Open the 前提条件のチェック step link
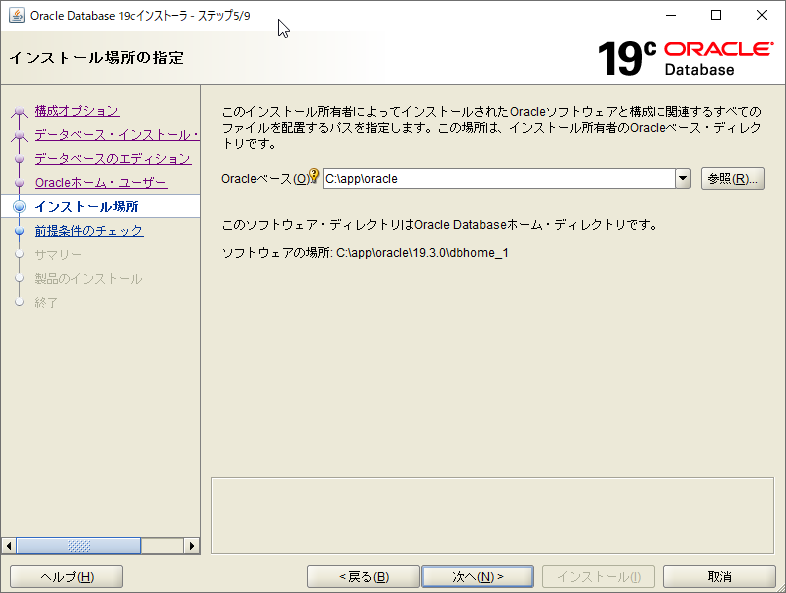This screenshot has height=593, width=786. click(89, 231)
